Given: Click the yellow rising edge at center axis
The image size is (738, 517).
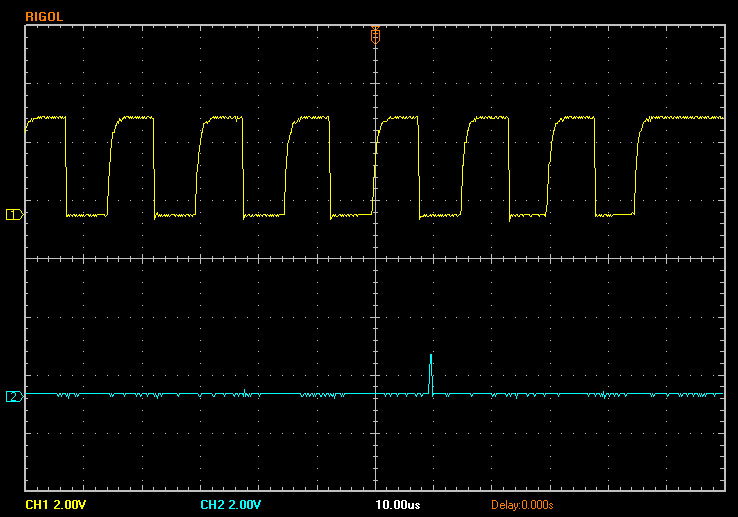Looking at the screenshot, I should coord(375,165).
